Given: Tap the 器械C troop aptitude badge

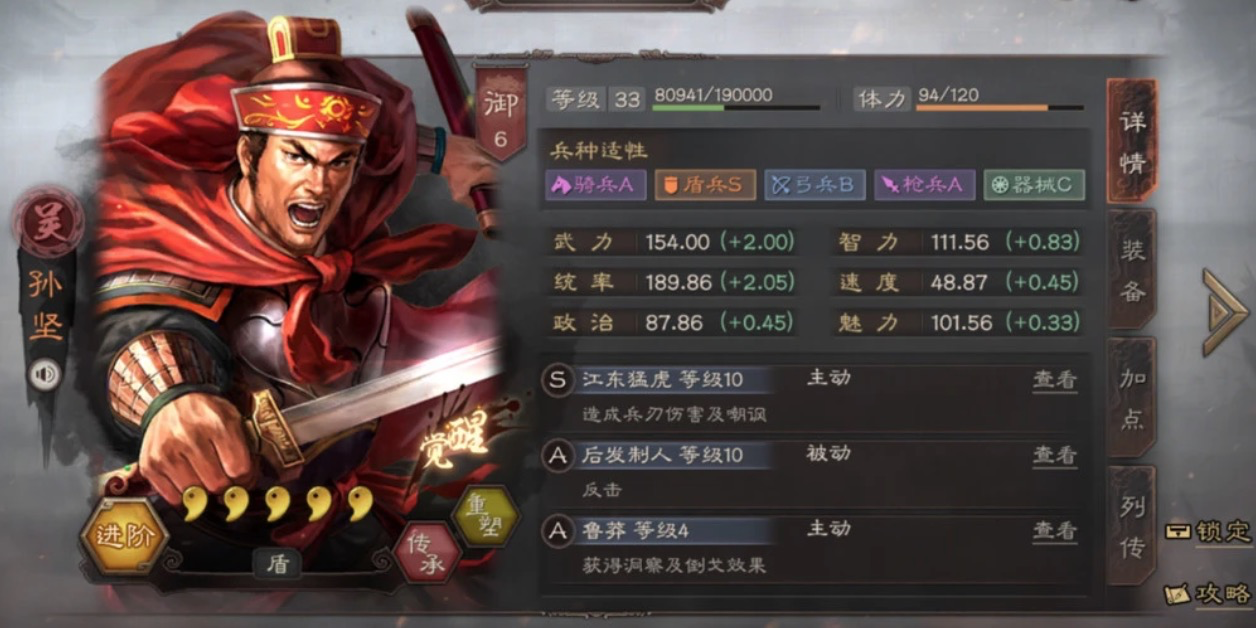Looking at the screenshot, I should (1034, 185).
